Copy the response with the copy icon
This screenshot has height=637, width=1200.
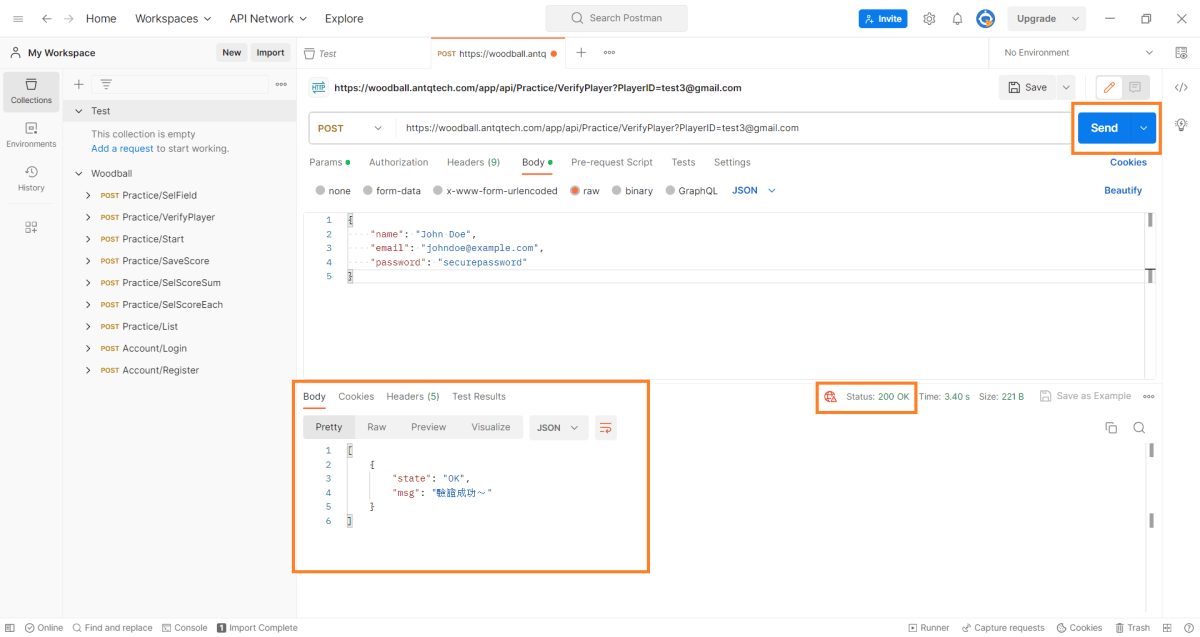(x=1111, y=427)
